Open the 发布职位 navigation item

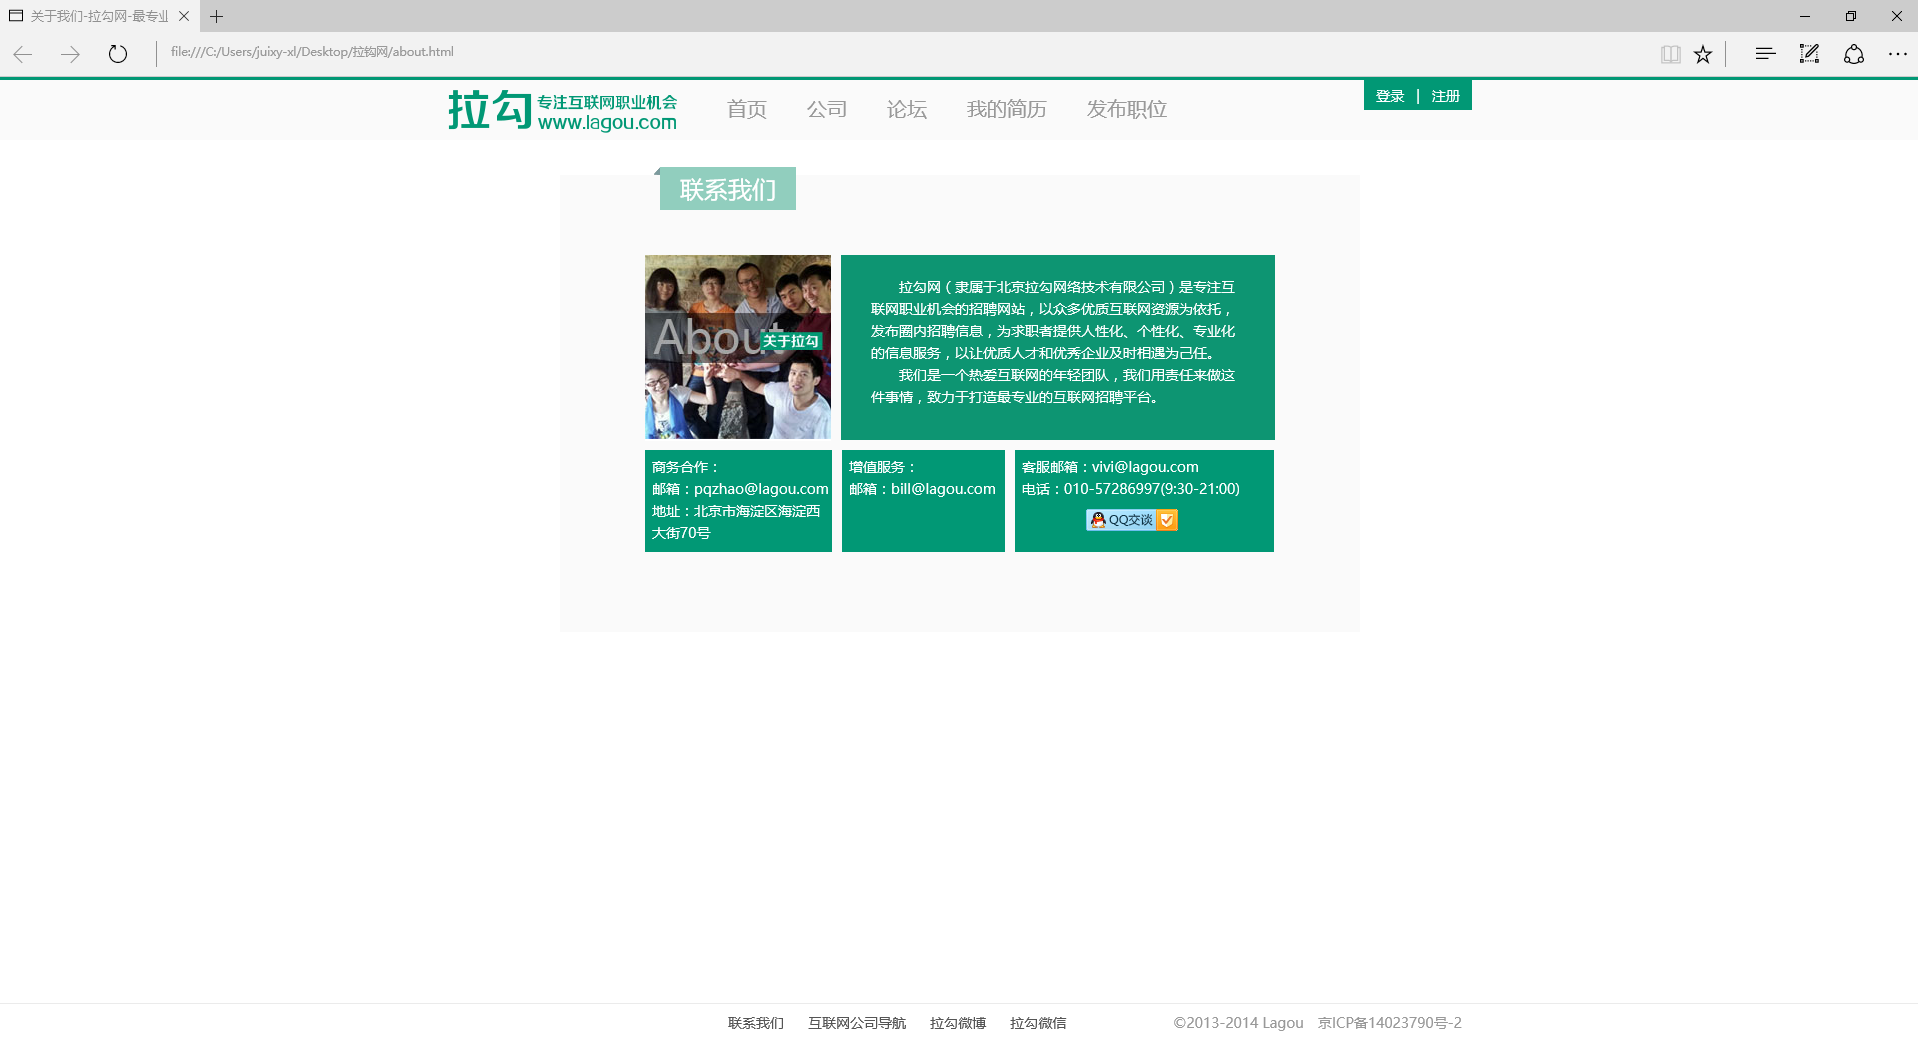click(x=1126, y=109)
